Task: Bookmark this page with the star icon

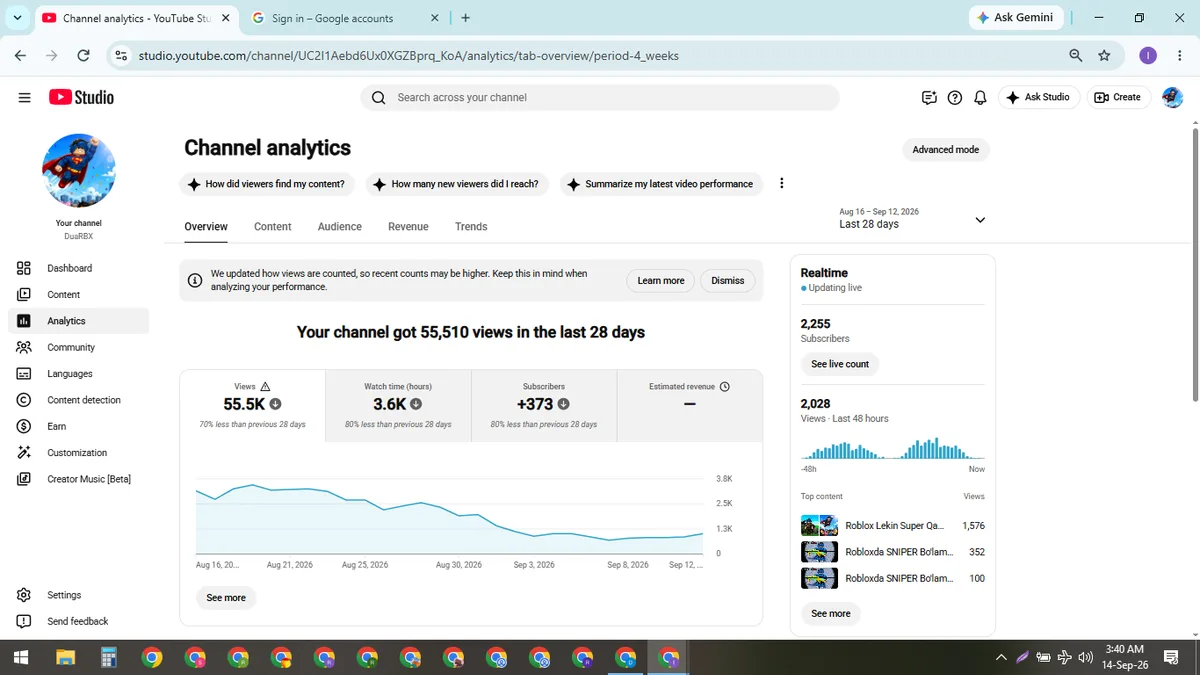Action: (1104, 56)
